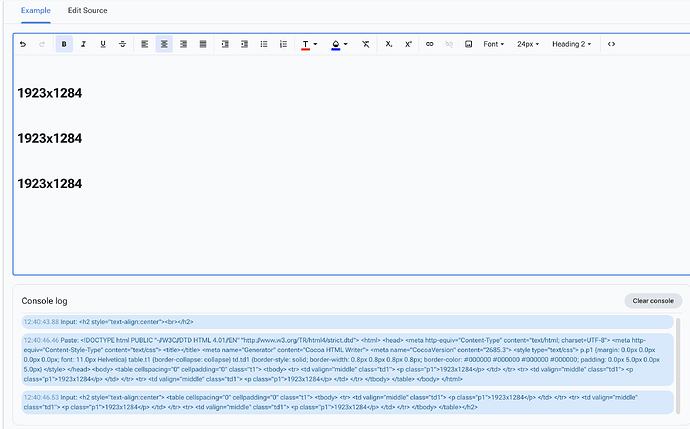Toggle italic formatting

tap(84, 44)
